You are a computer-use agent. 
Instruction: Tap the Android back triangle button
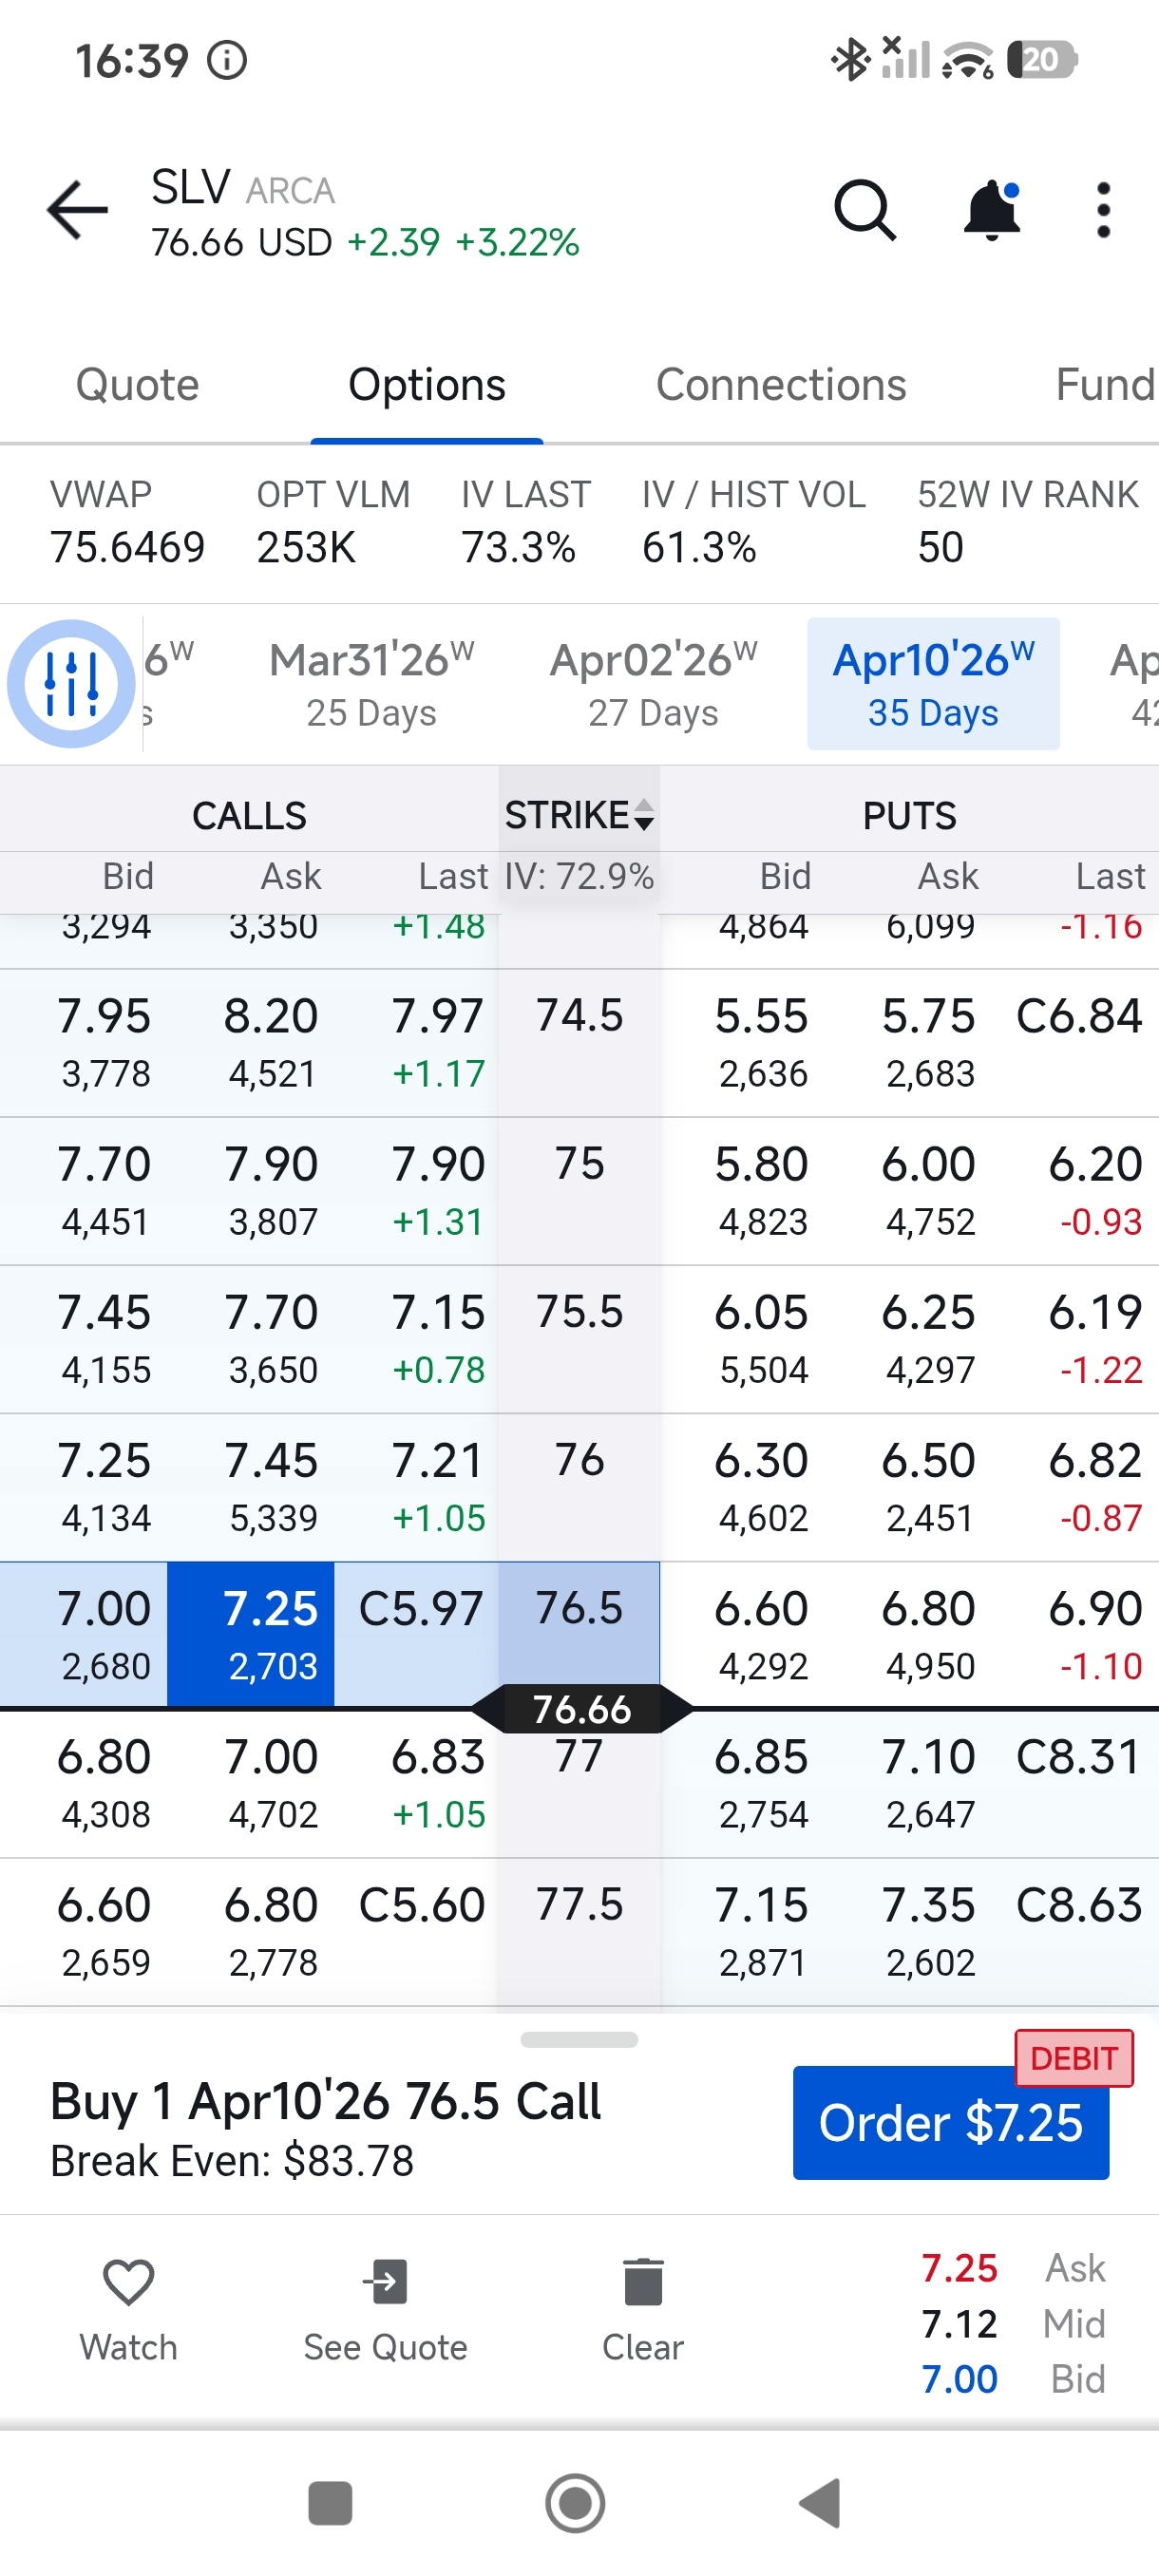pyautogui.click(x=820, y=2504)
